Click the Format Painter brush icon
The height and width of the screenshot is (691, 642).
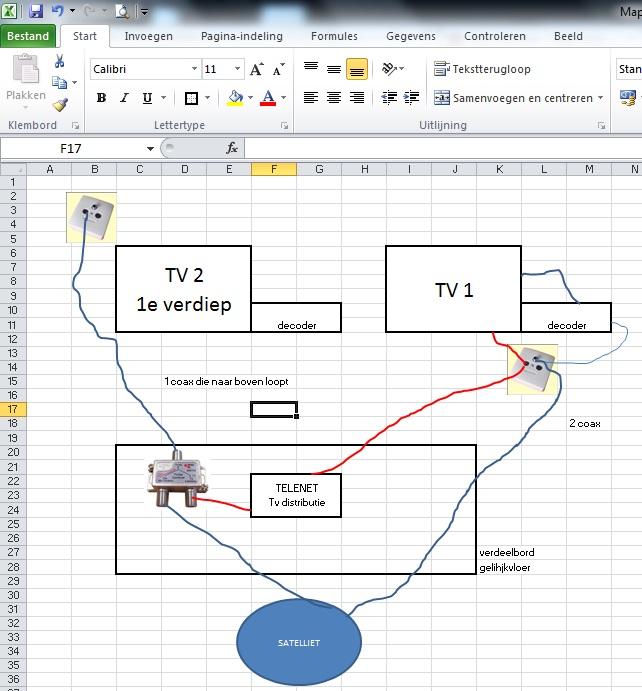pos(60,104)
